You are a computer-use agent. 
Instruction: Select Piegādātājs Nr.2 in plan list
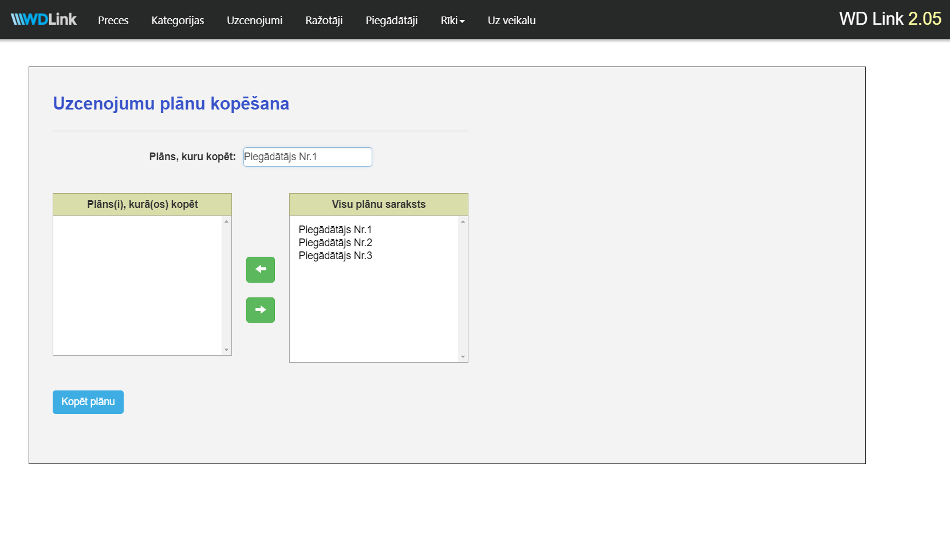pos(335,243)
